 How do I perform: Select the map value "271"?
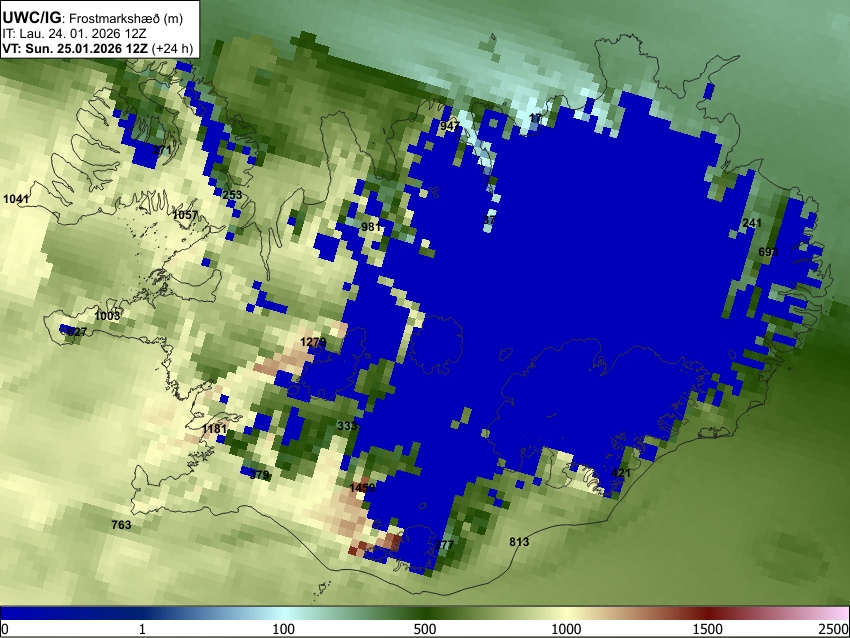[162, 150]
